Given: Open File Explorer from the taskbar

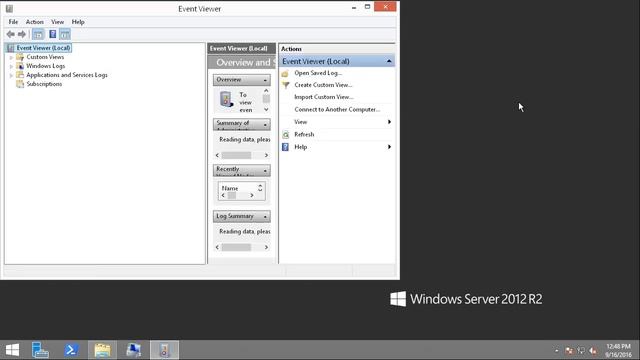Looking at the screenshot, I should (102, 350).
